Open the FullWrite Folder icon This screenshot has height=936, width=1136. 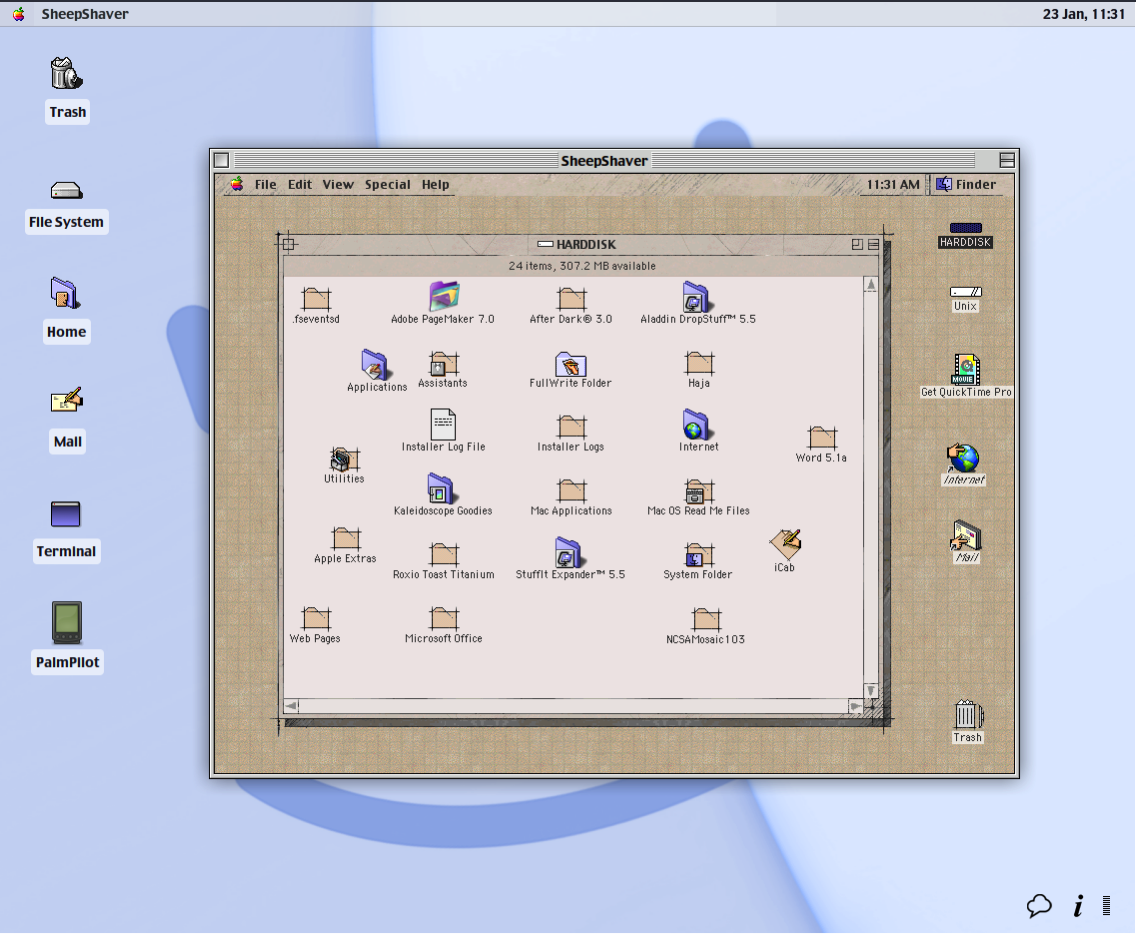tap(571, 363)
